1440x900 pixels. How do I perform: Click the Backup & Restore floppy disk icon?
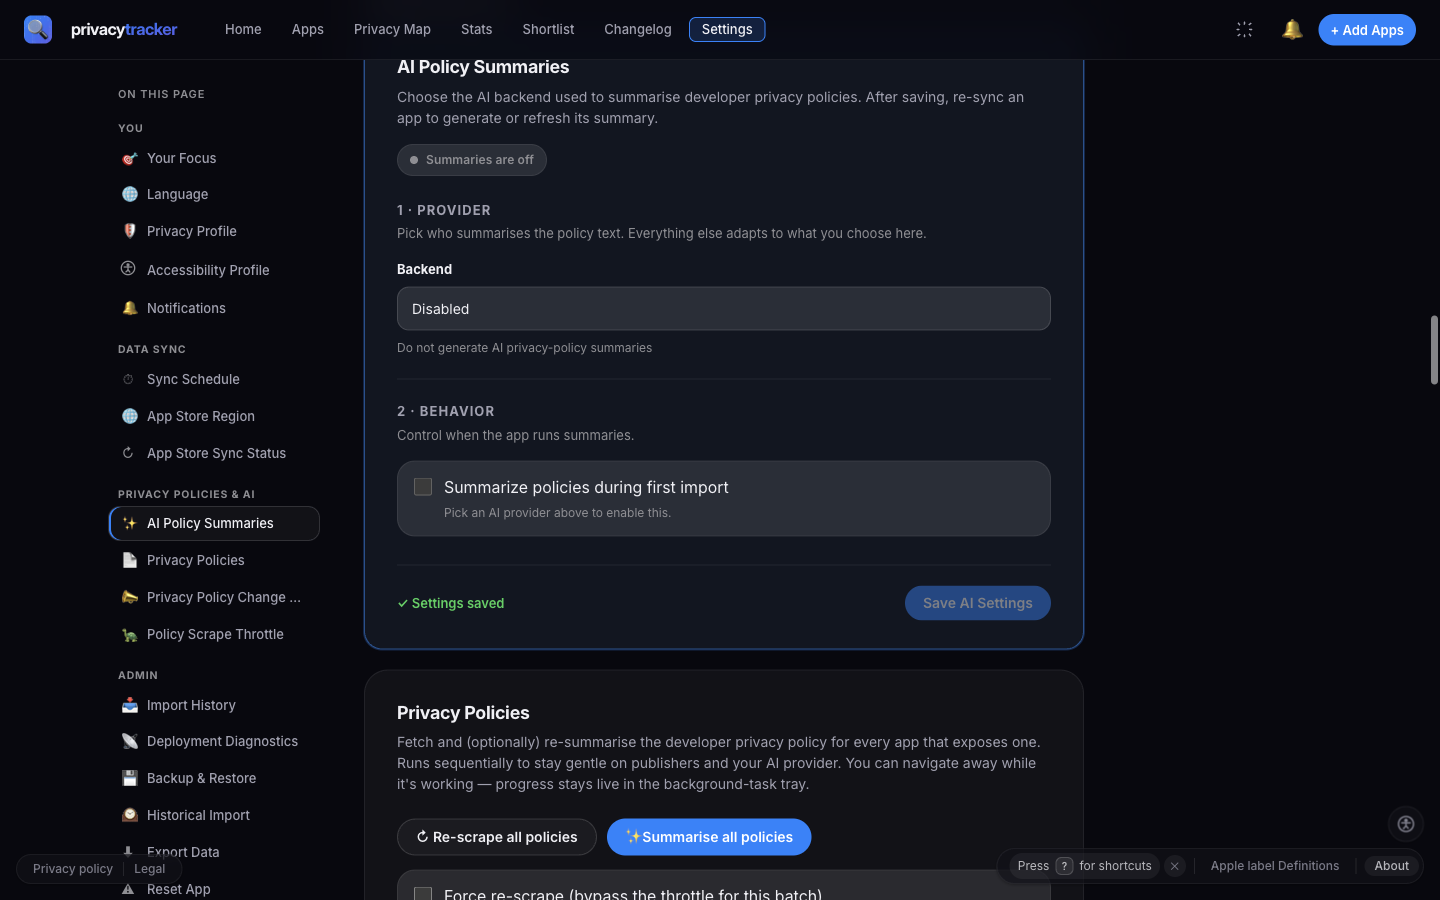pos(129,778)
